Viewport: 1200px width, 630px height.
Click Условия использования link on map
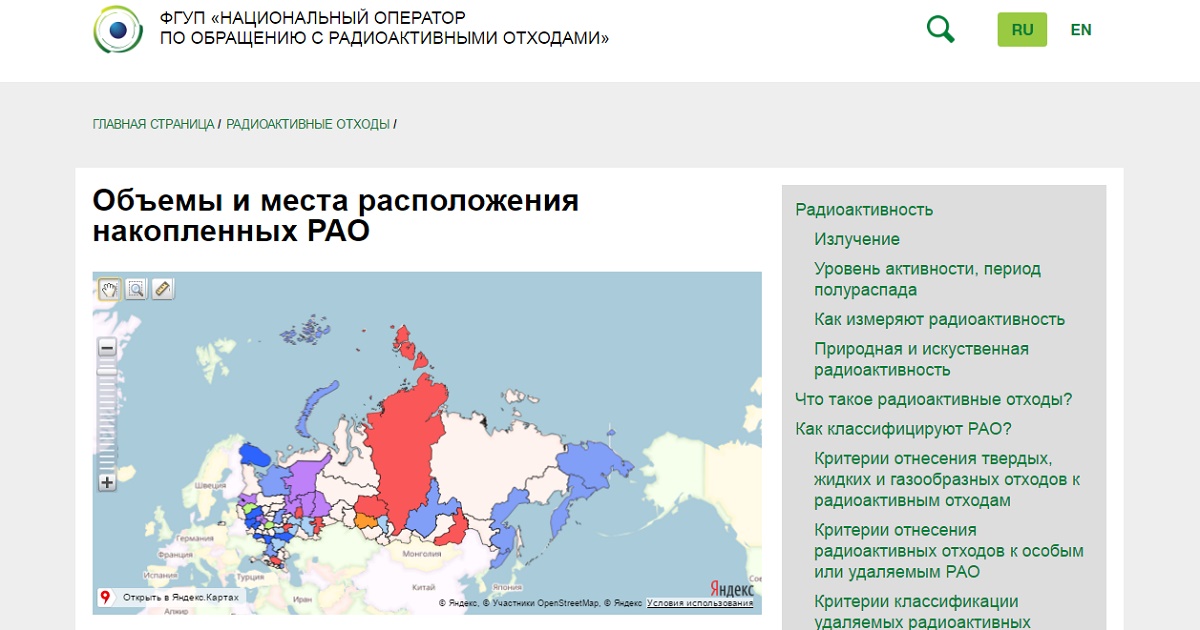[700, 603]
